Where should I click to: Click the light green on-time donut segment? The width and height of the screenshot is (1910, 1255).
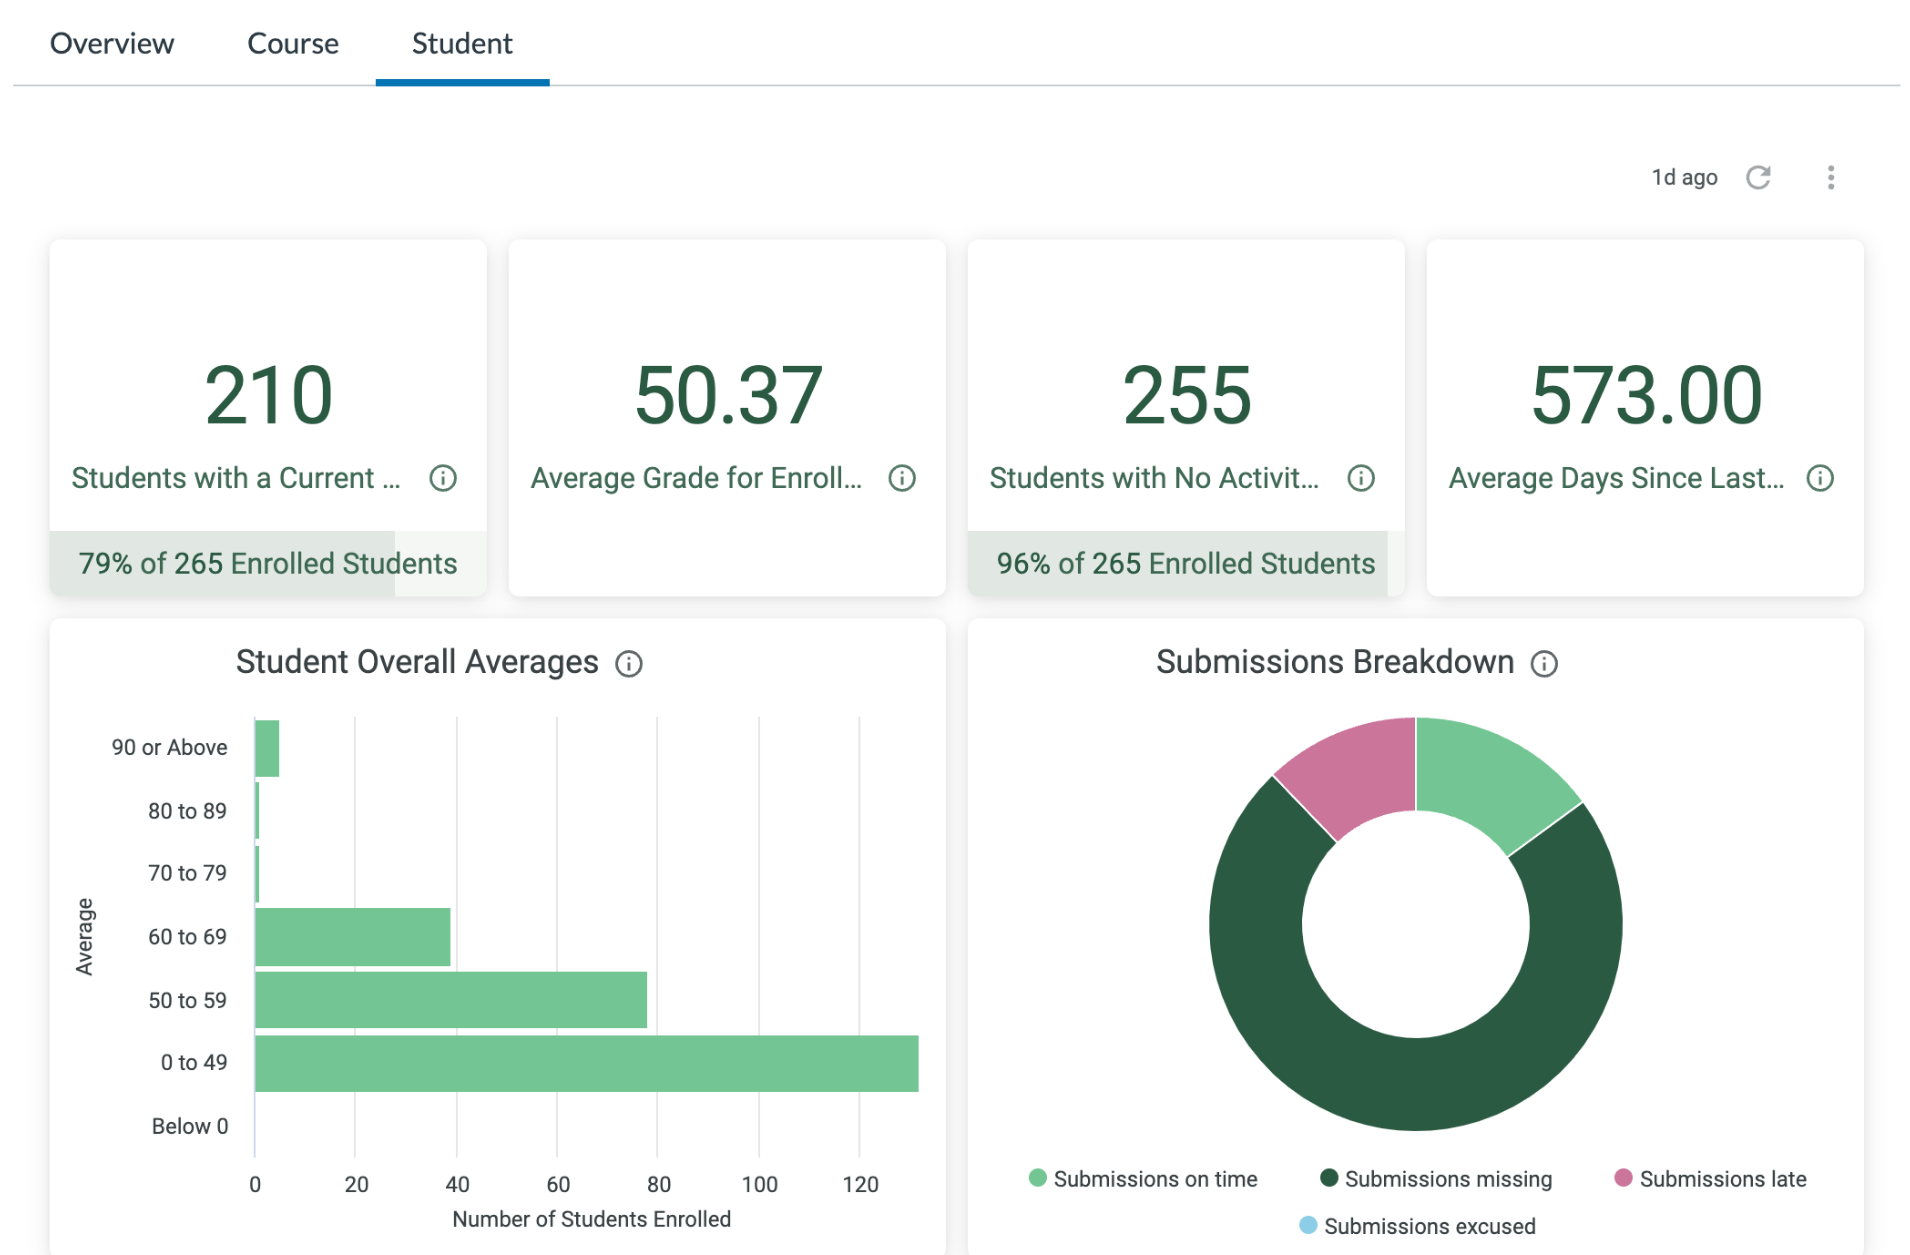[1488, 780]
